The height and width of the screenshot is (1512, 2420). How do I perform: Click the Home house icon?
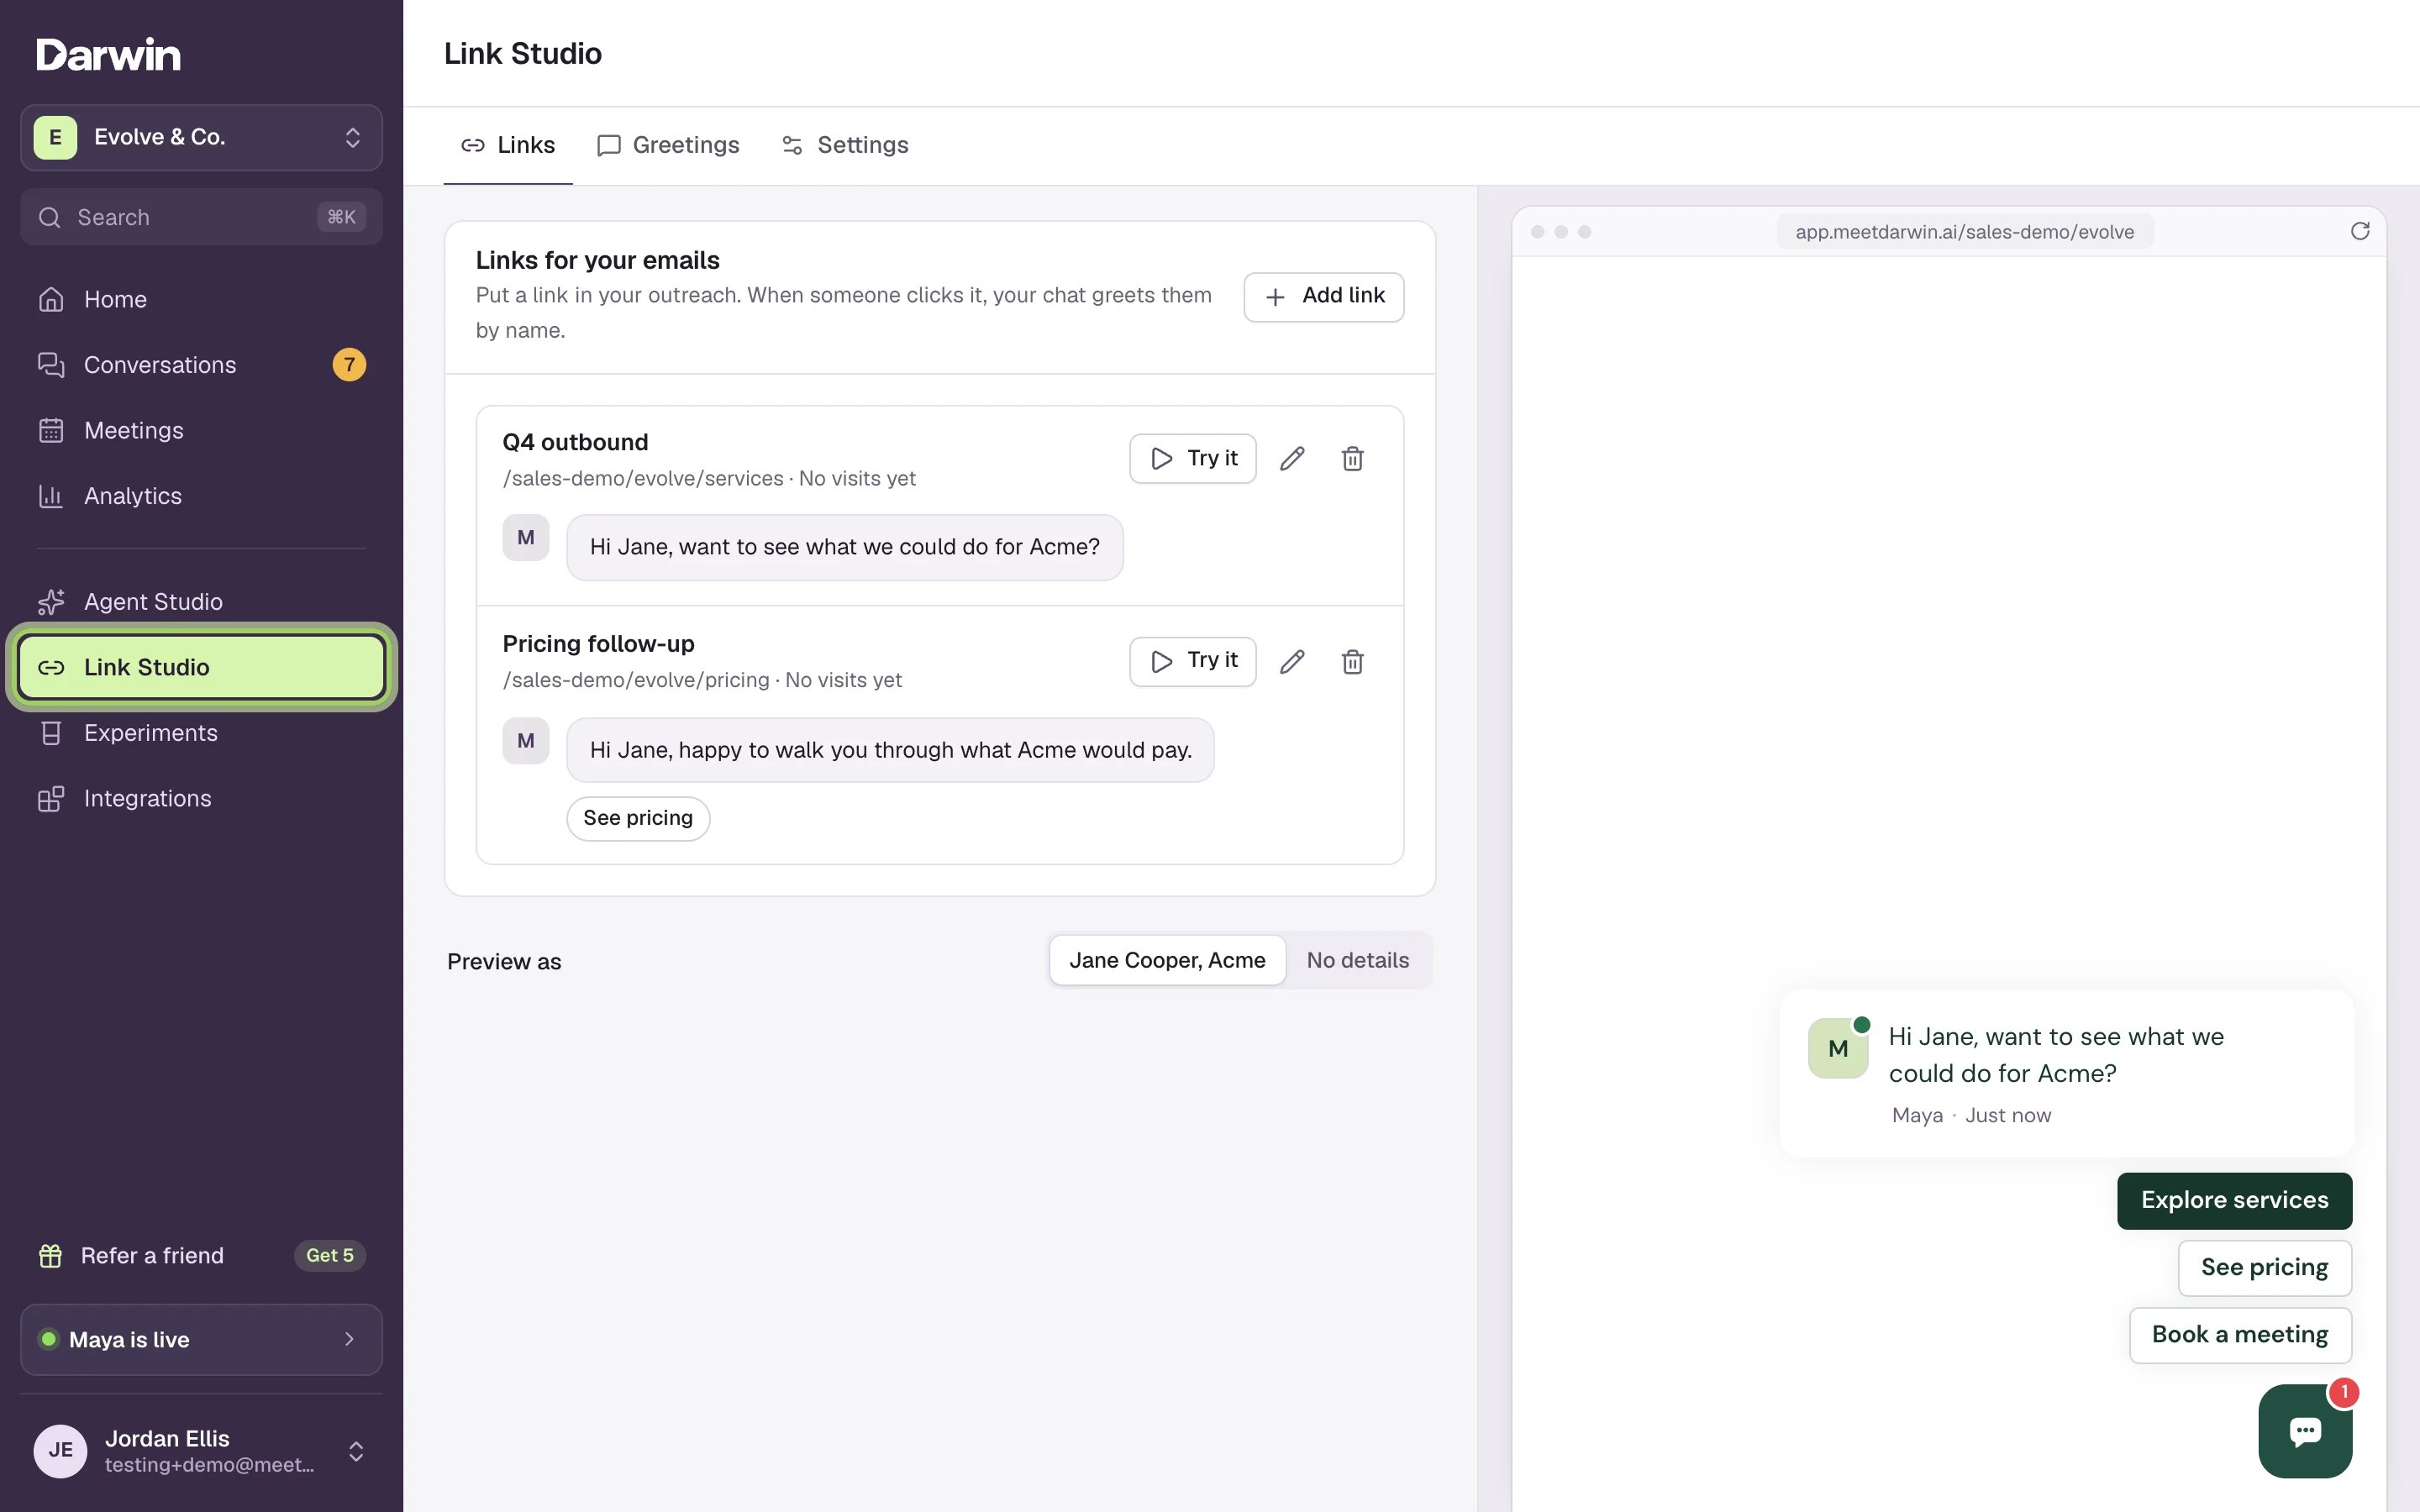point(51,299)
